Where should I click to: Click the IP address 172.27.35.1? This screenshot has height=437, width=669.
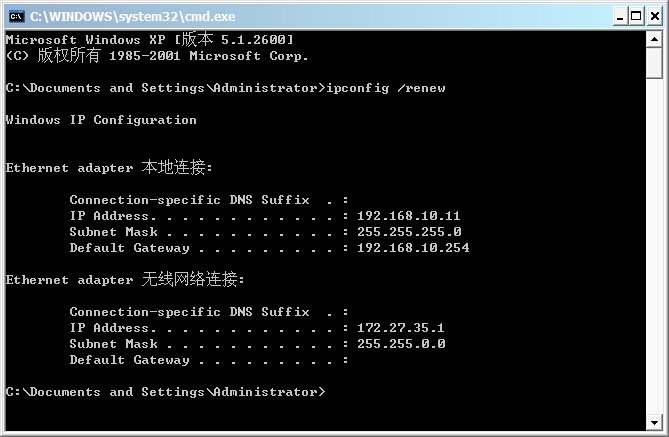tap(400, 328)
